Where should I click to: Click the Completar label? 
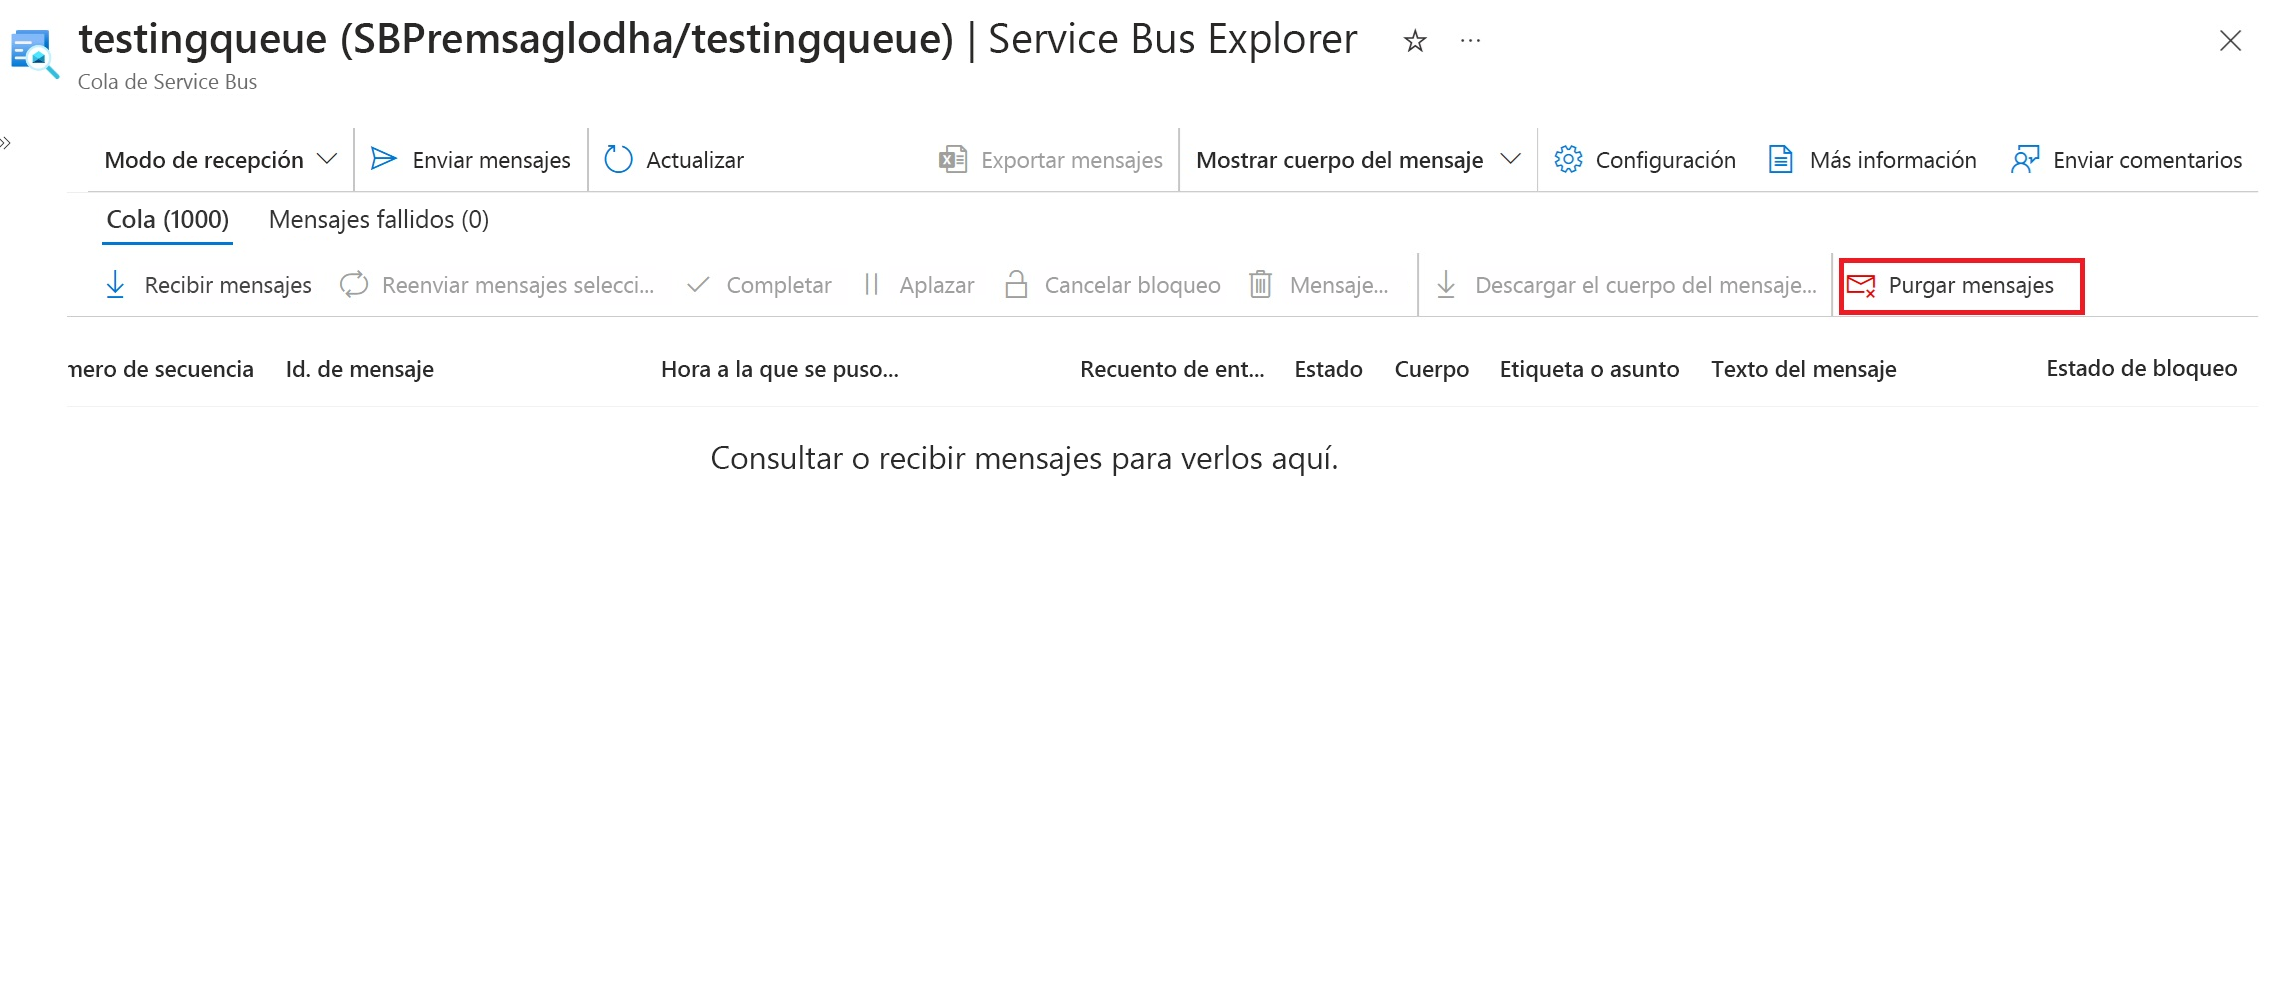[779, 285]
